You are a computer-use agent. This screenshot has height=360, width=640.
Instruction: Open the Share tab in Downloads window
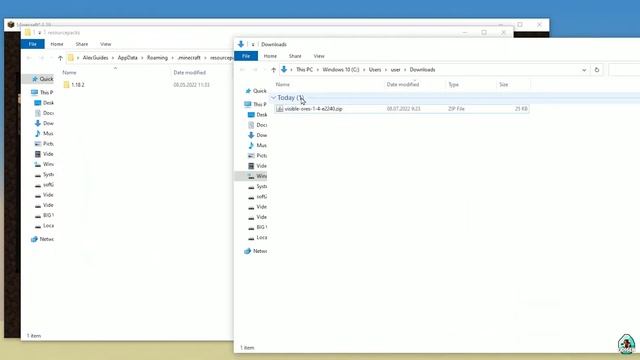(x=295, y=56)
